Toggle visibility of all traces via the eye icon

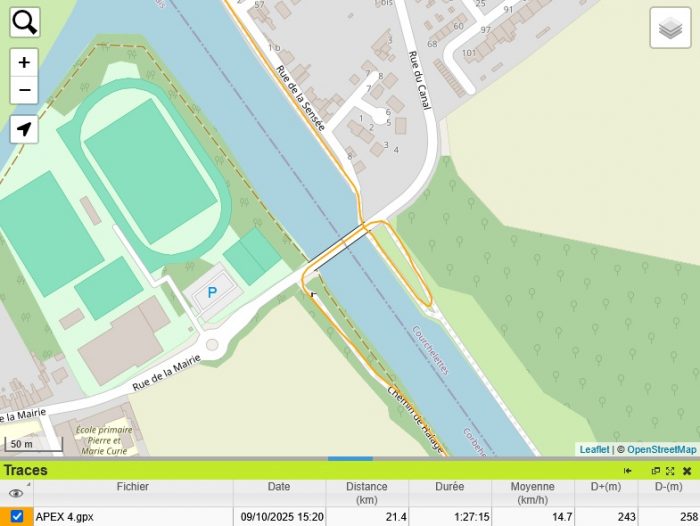tap(16, 493)
